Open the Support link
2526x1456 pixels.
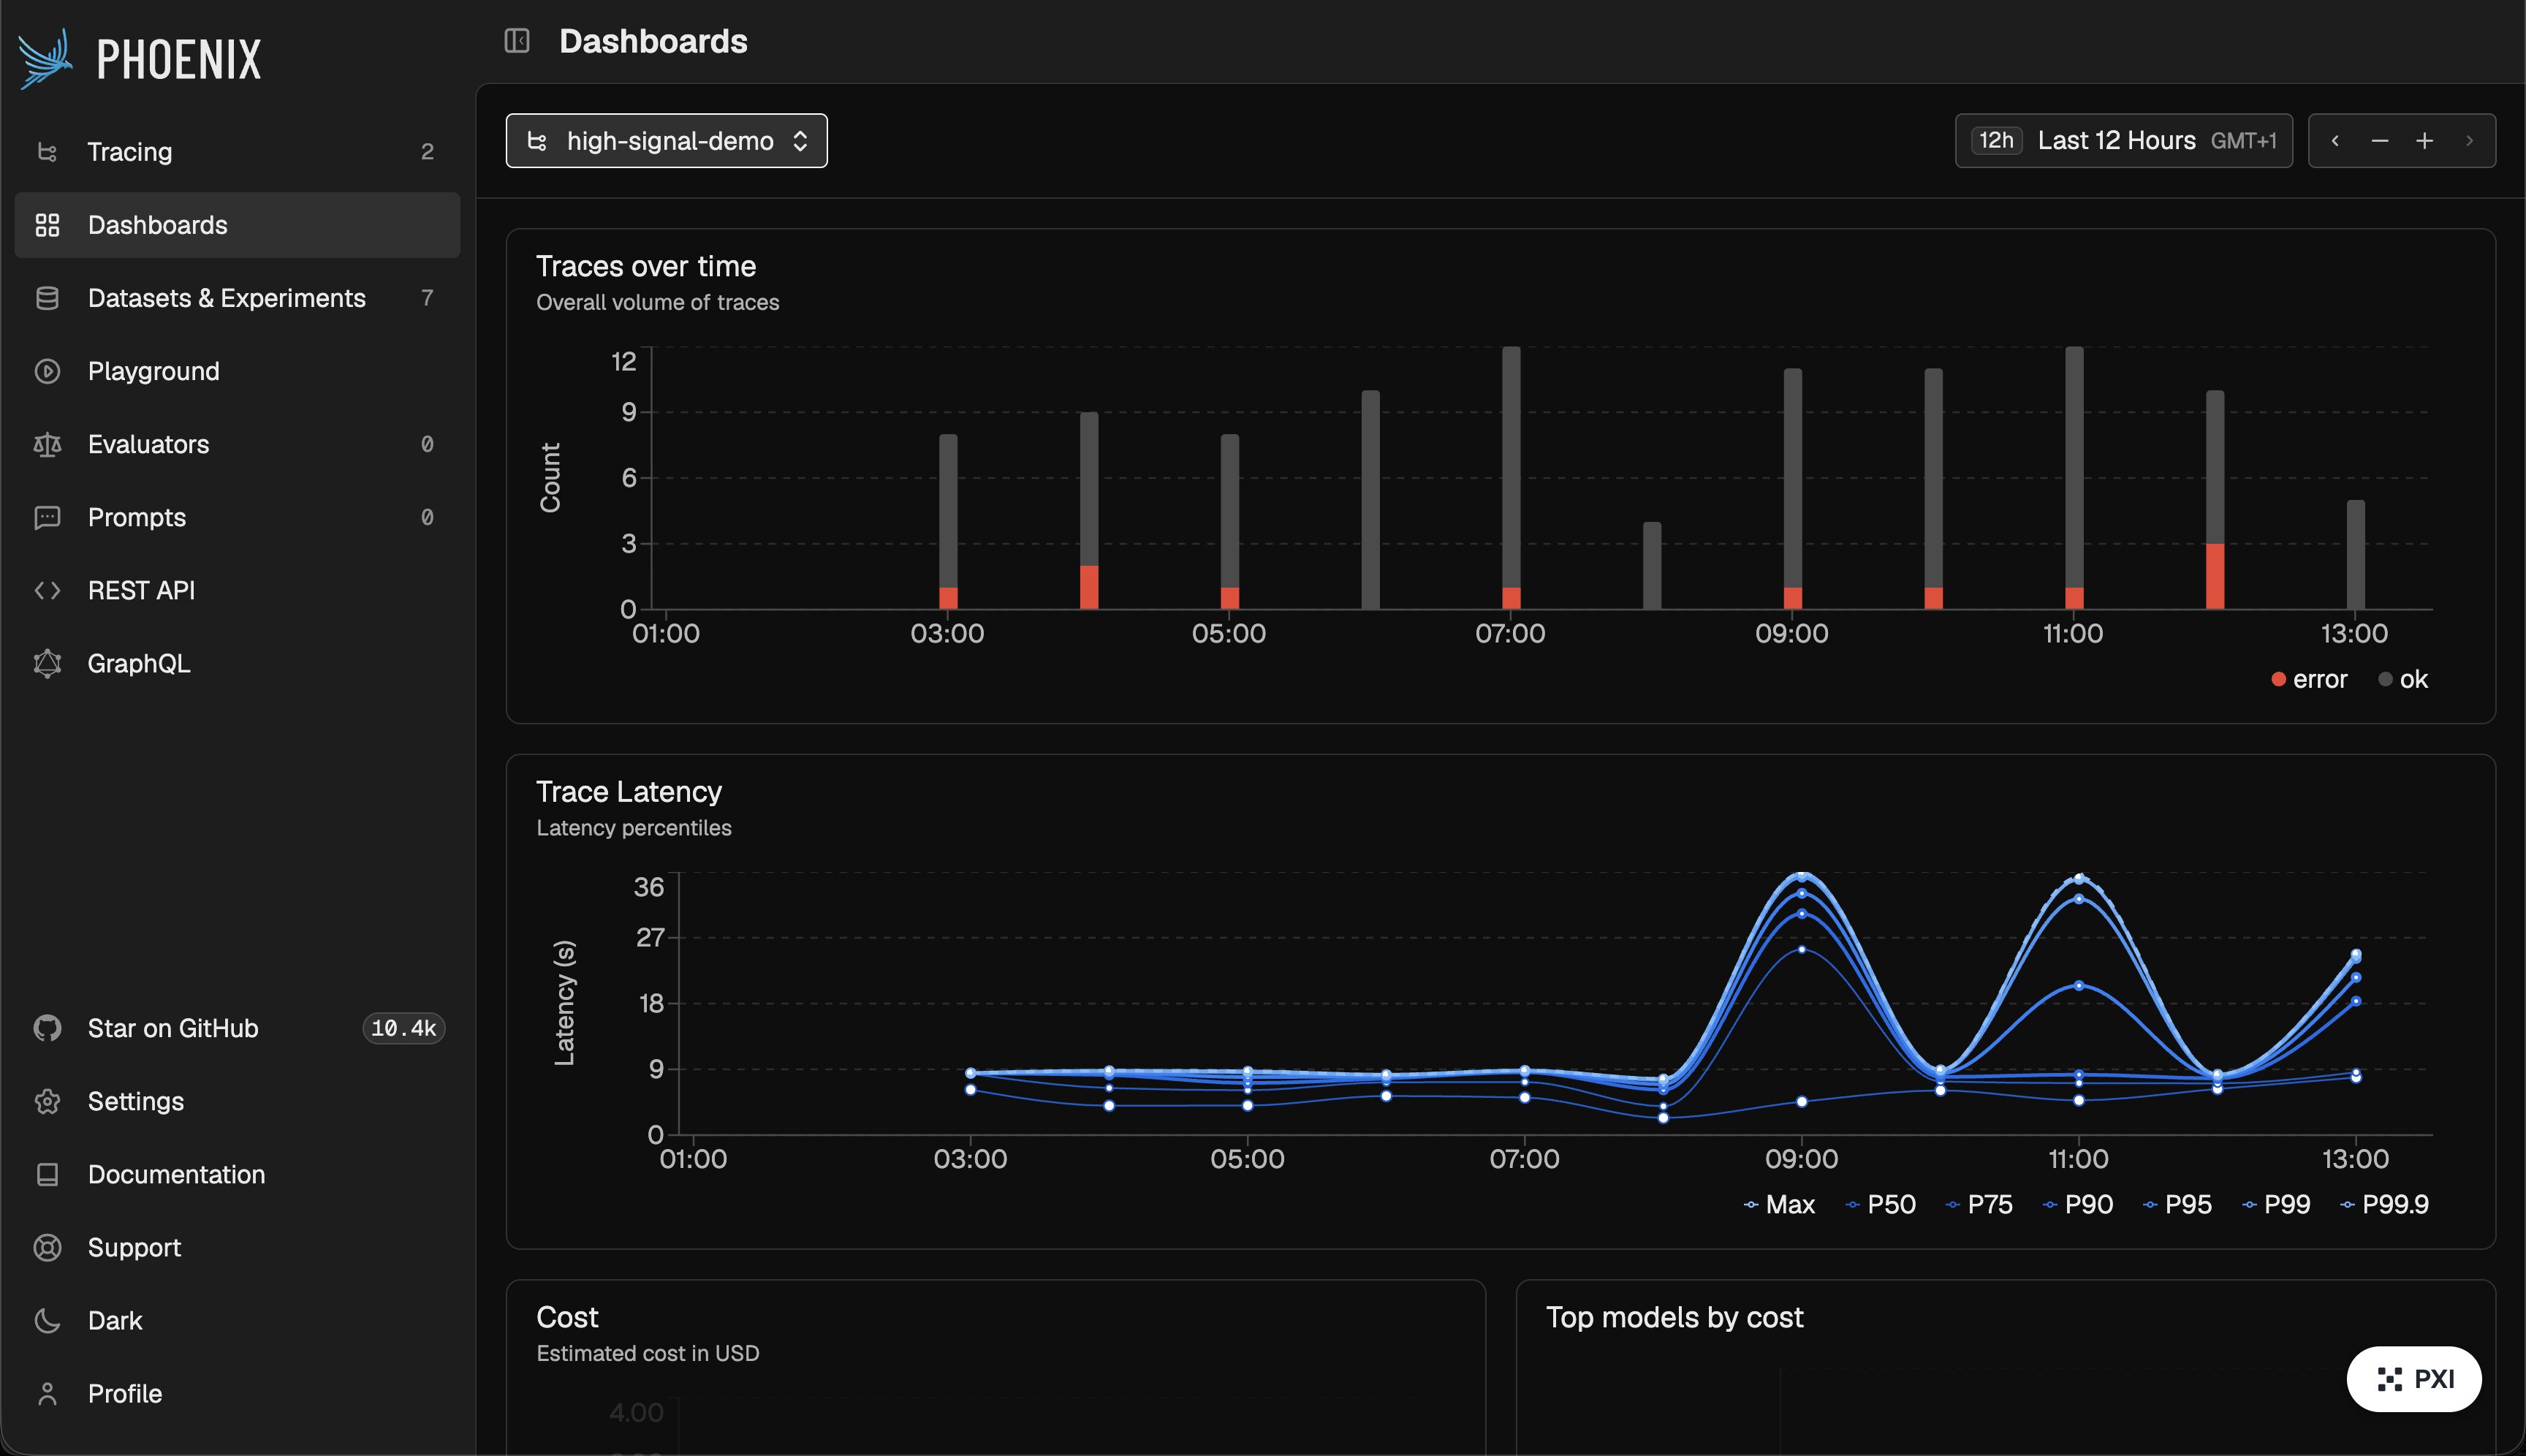point(237,1247)
